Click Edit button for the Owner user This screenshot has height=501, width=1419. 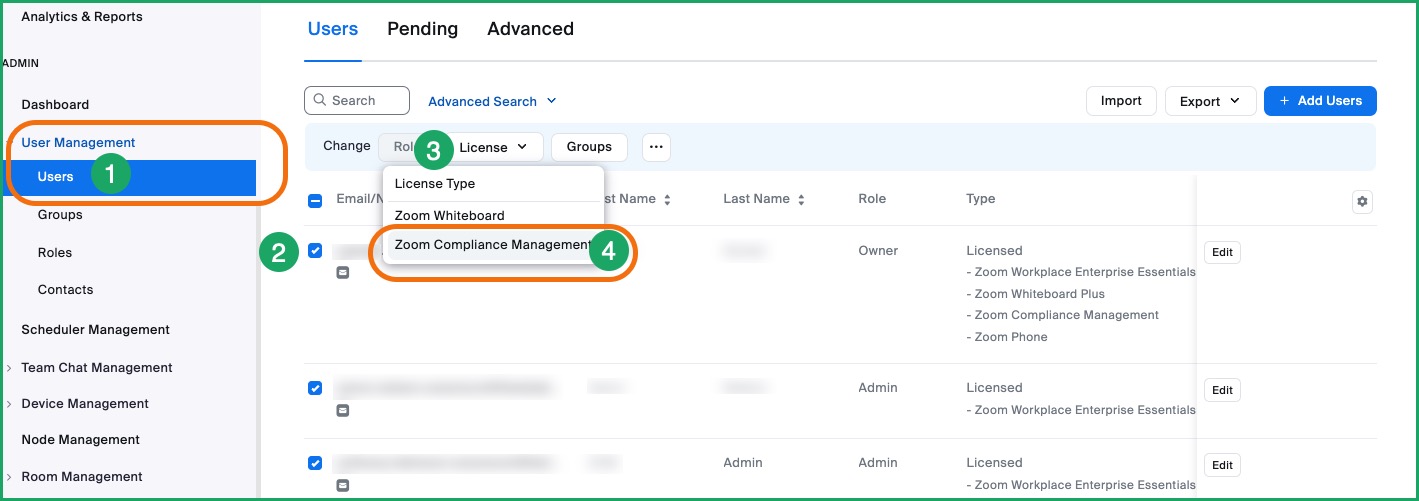[x=1222, y=253]
